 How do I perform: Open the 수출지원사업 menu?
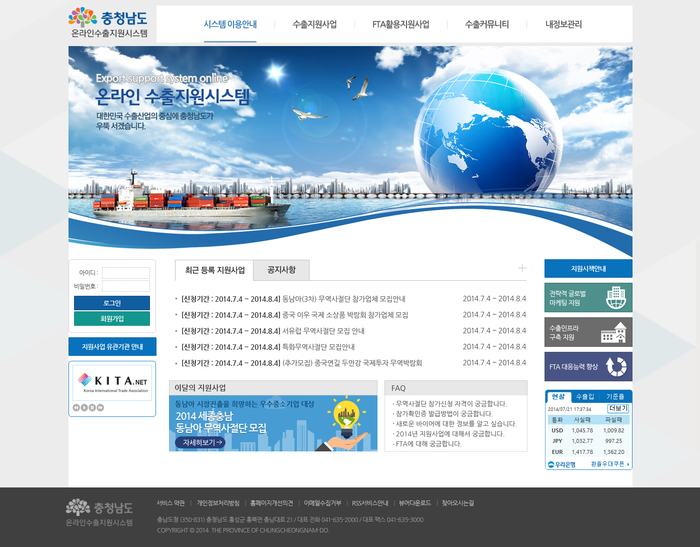pos(314,24)
